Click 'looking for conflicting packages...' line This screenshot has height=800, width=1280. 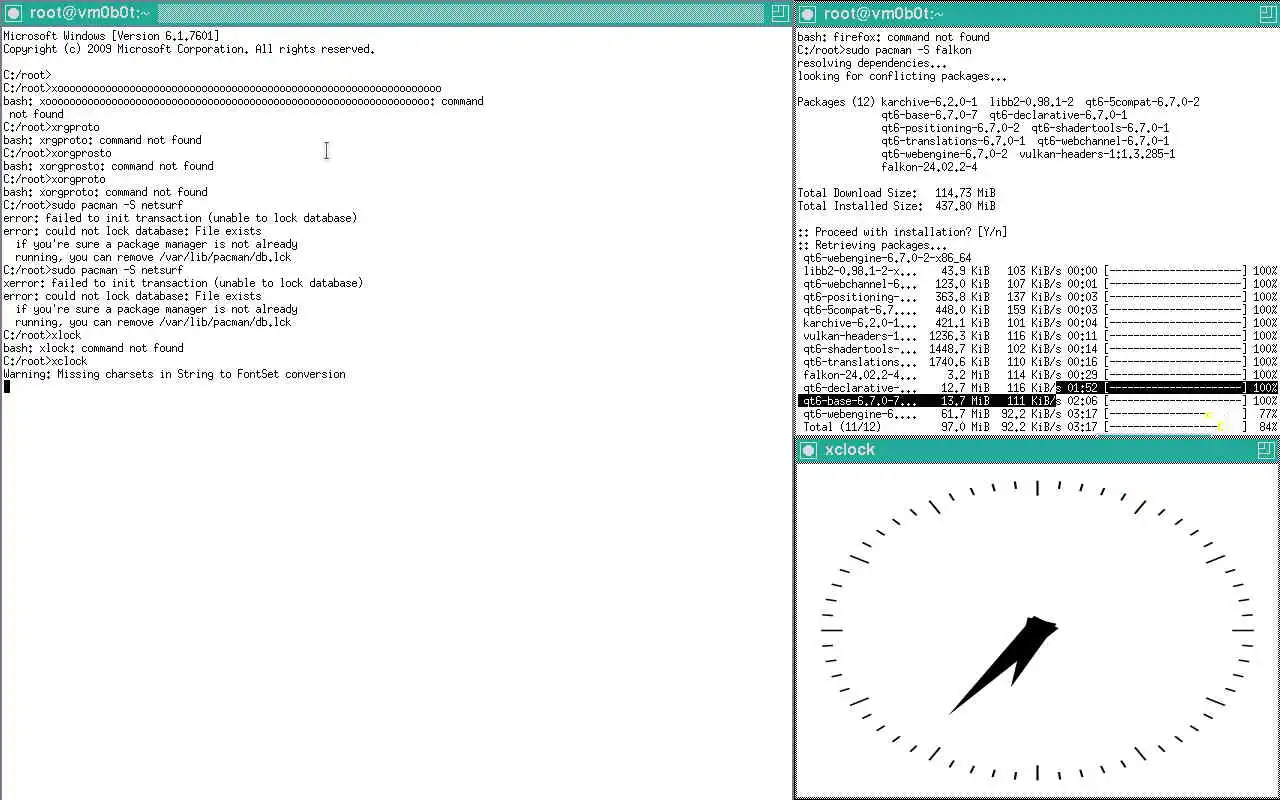(x=902, y=76)
